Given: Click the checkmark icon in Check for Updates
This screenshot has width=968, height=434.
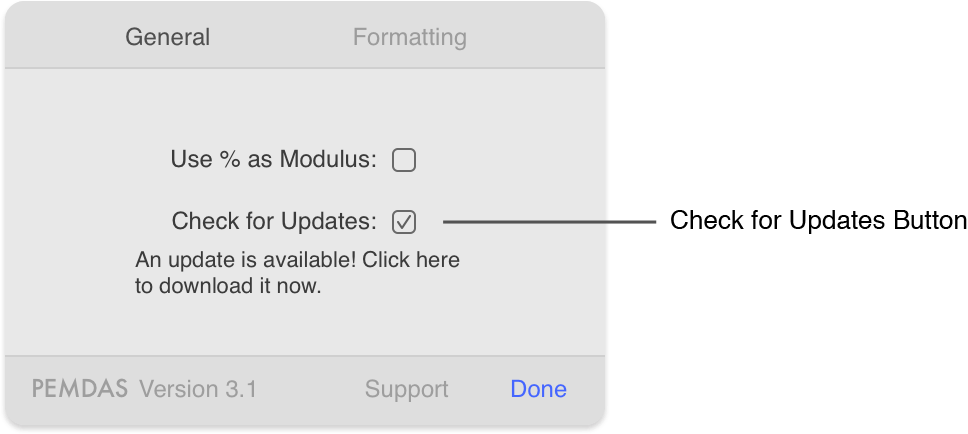Looking at the screenshot, I should [x=404, y=222].
